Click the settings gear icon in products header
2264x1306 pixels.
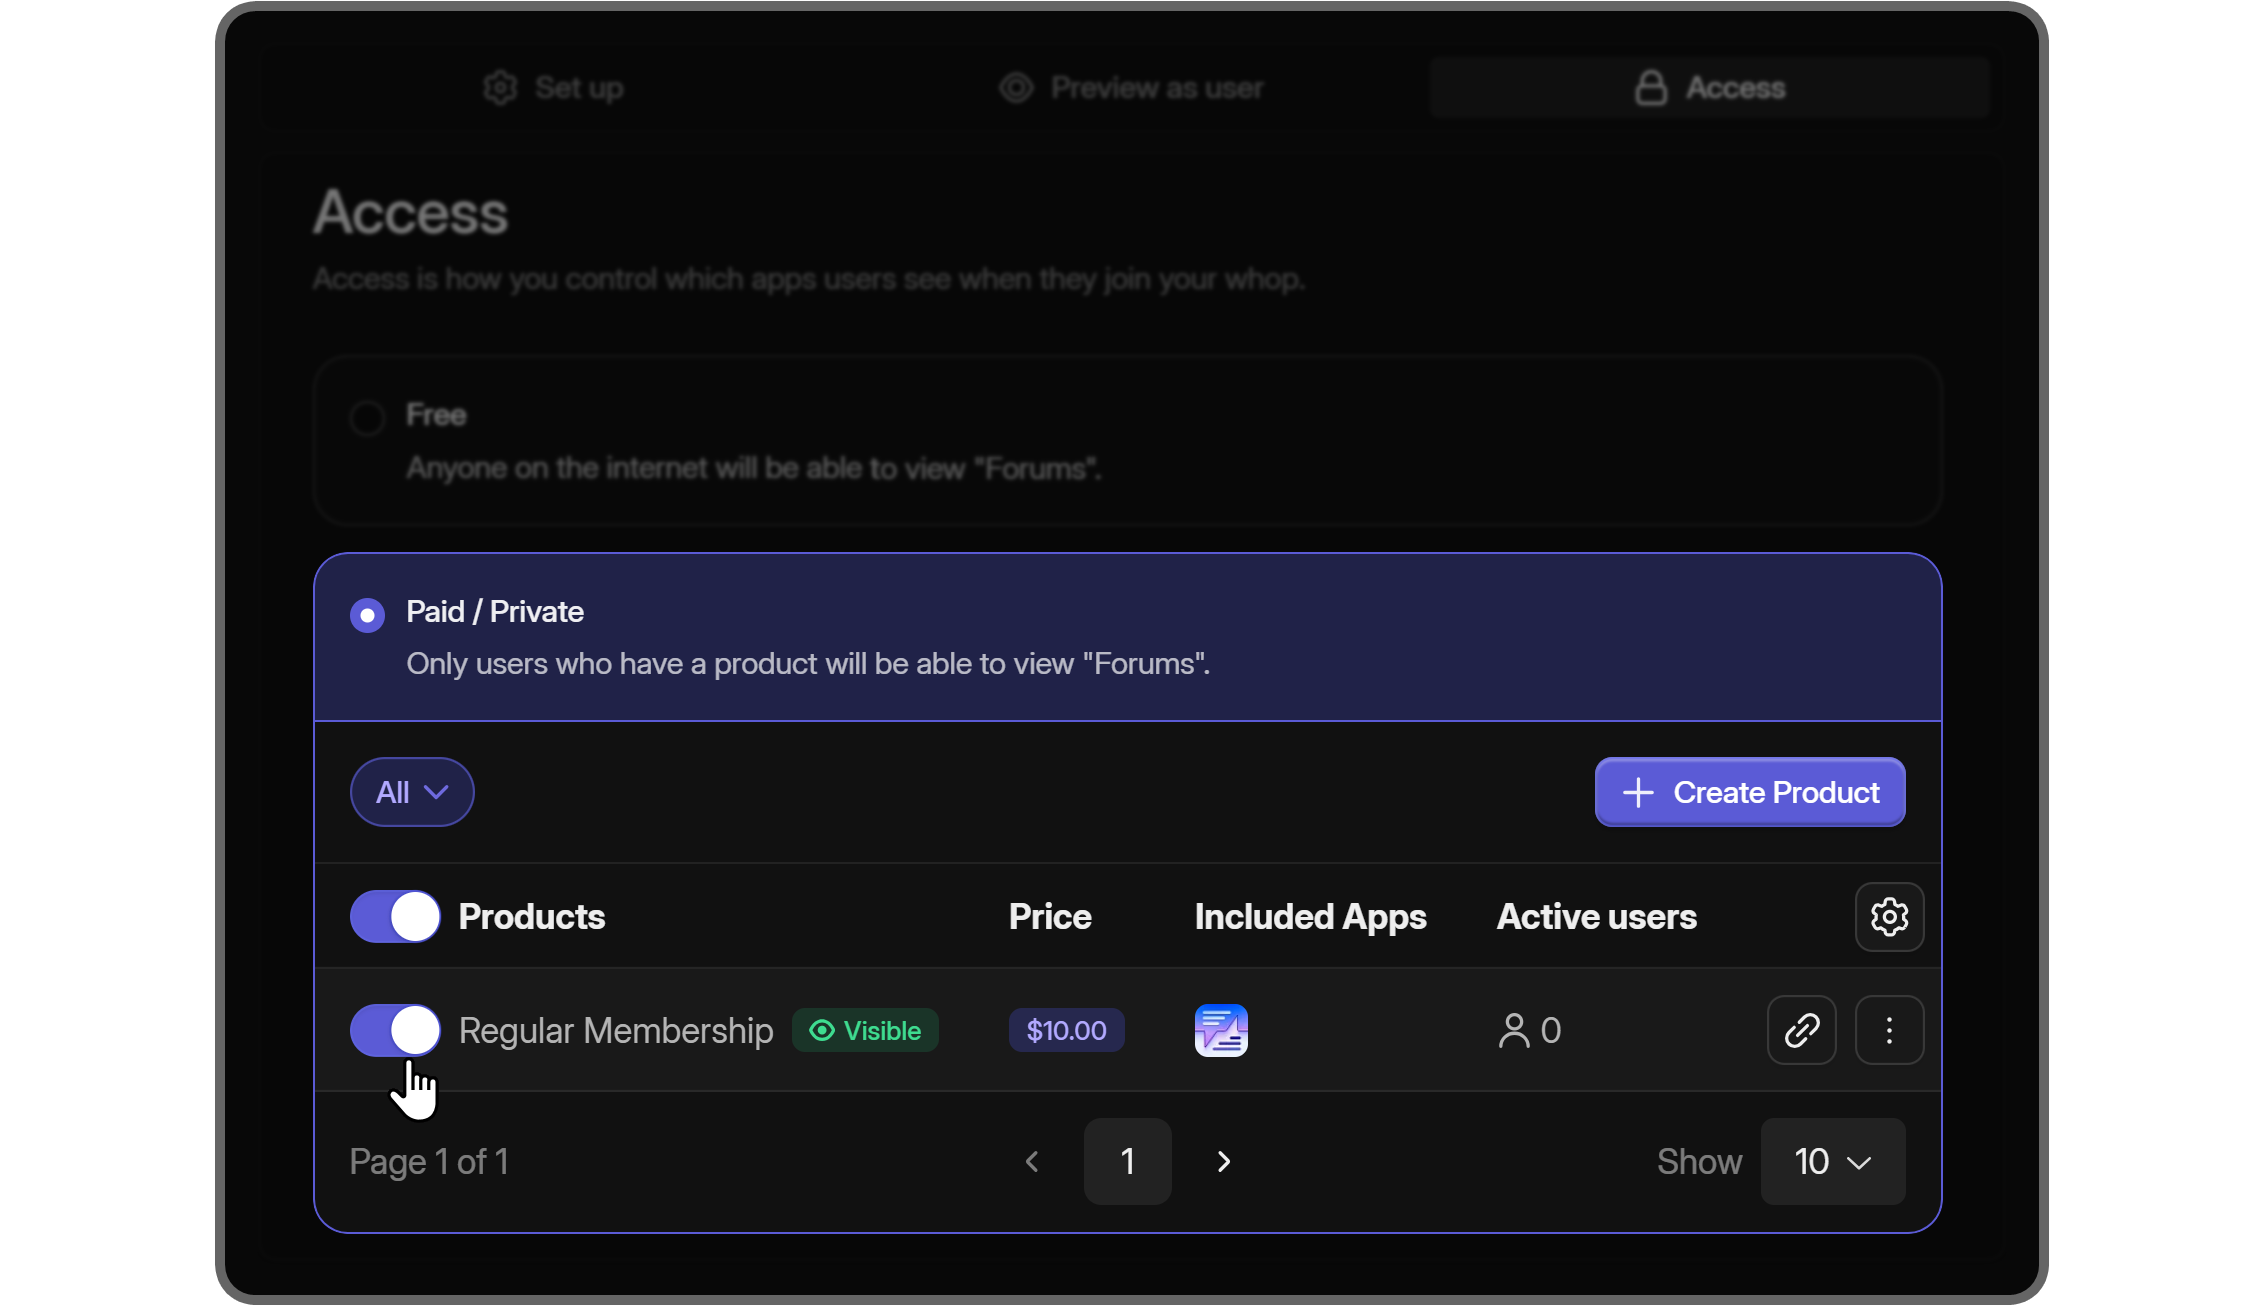1889,917
